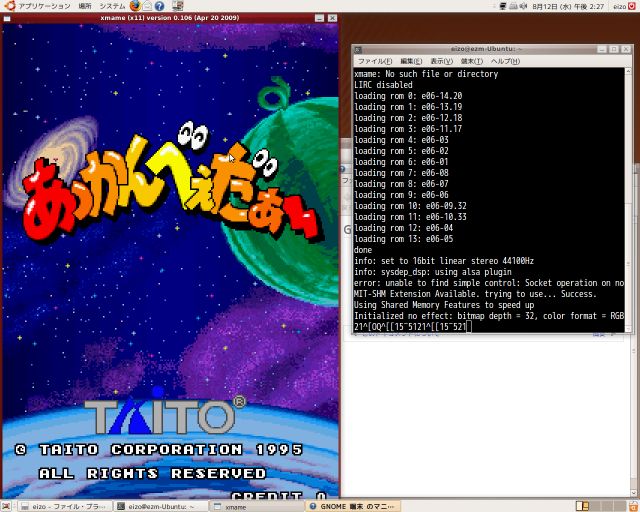
Task: Switch to the first workspace in the switcher
Action: point(582,506)
